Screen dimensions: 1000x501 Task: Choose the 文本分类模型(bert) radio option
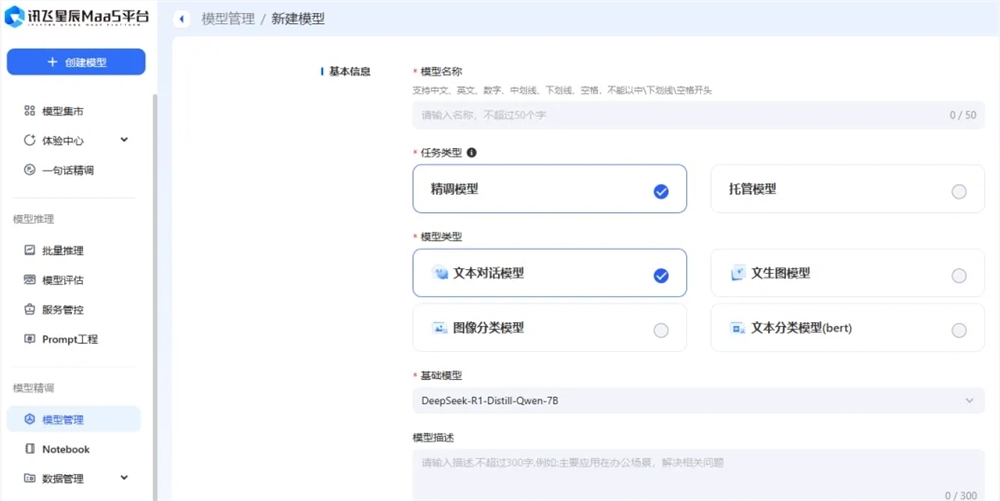point(958,330)
